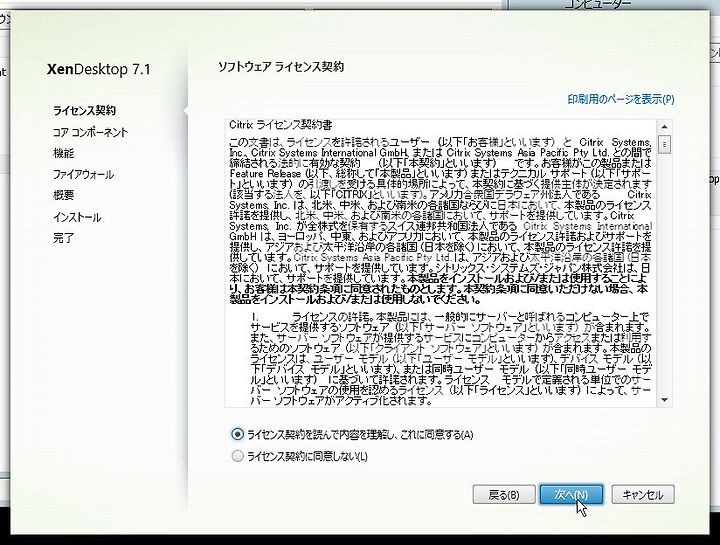
Task: Click the キャンセル button
Action: [x=643, y=494]
